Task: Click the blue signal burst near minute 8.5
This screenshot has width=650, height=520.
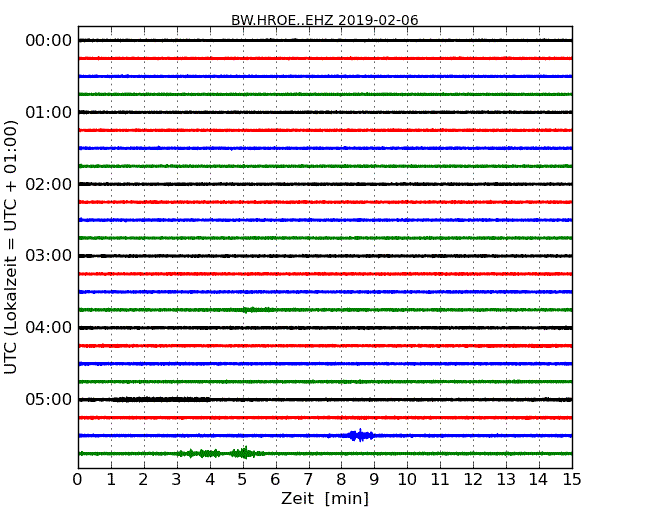Action: (x=360, y=435)
